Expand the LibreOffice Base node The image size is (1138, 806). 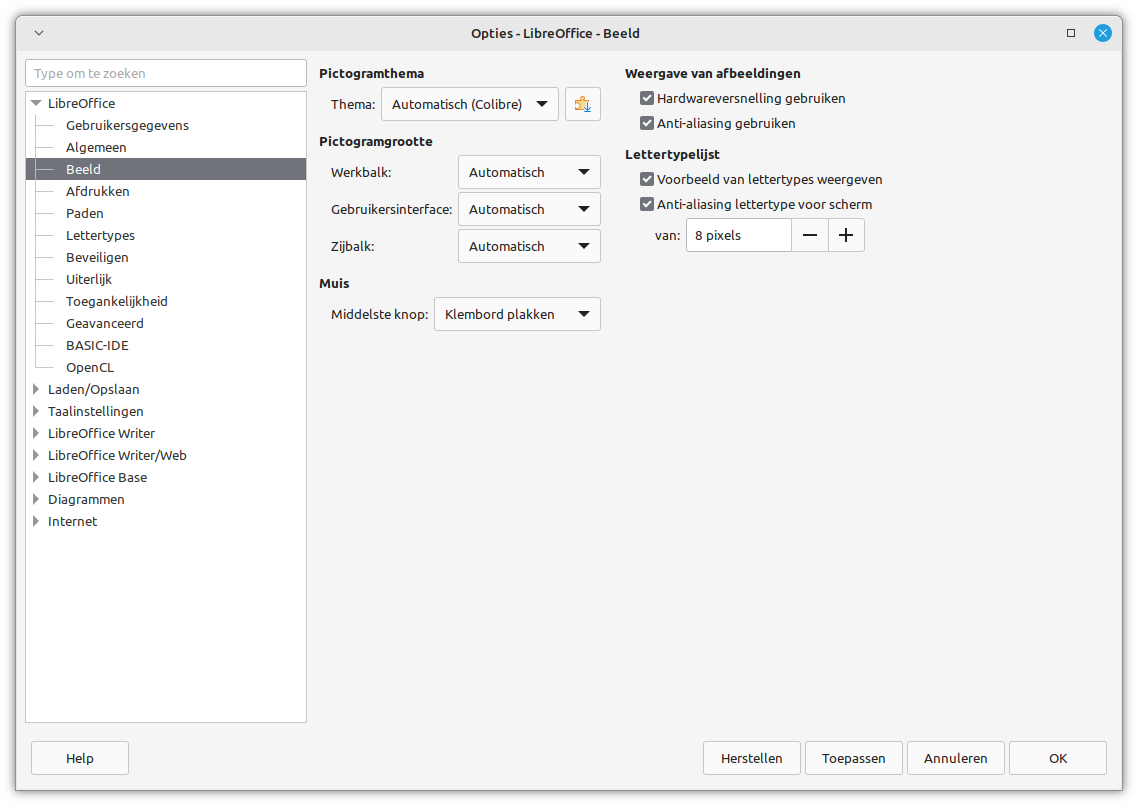pyautogui.click(x=36, y=477)
